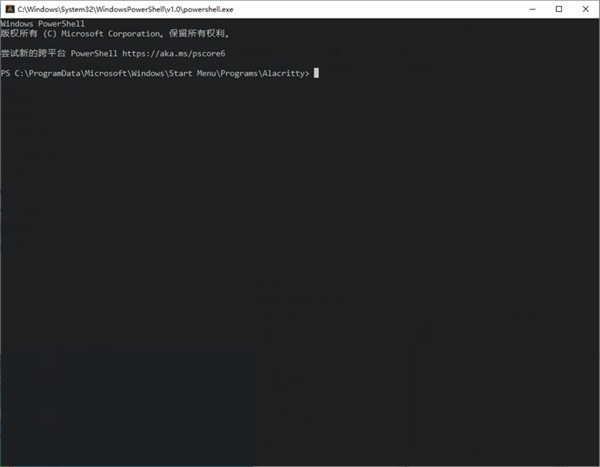Click the "保留所有权利" text

pos(200,33)
